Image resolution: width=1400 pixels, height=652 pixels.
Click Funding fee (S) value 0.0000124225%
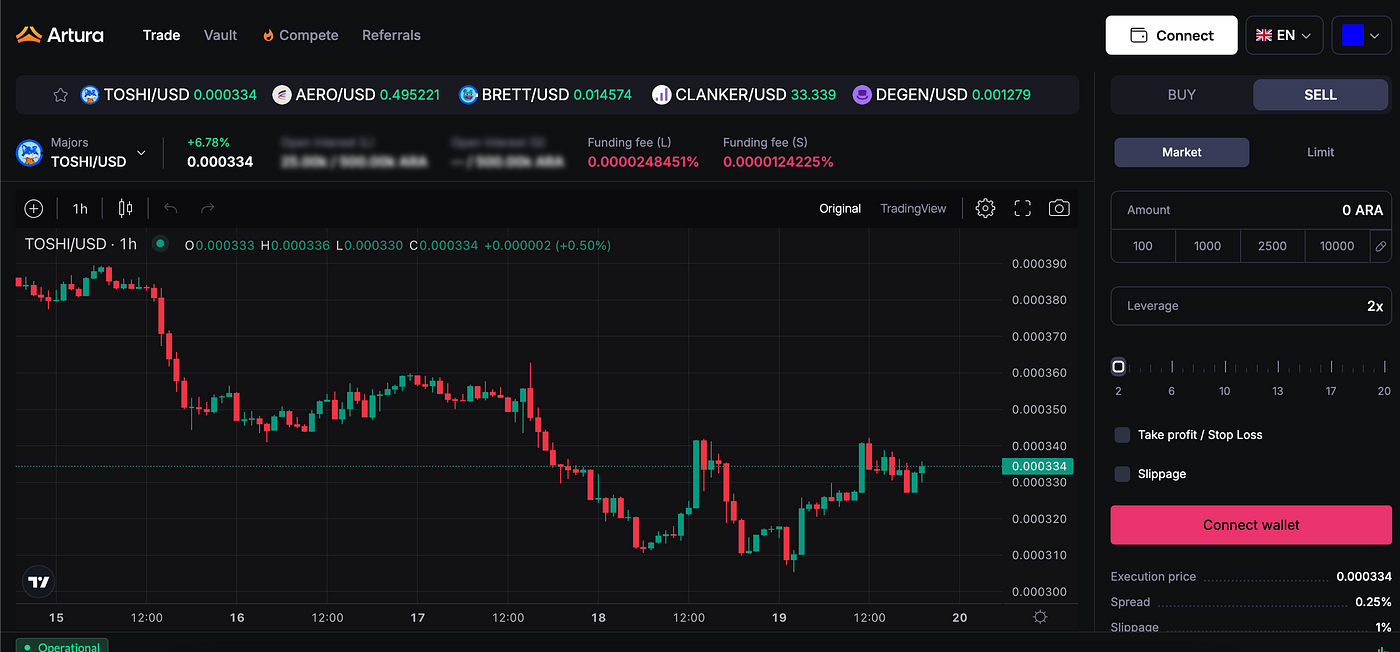(x=778, y=162)
